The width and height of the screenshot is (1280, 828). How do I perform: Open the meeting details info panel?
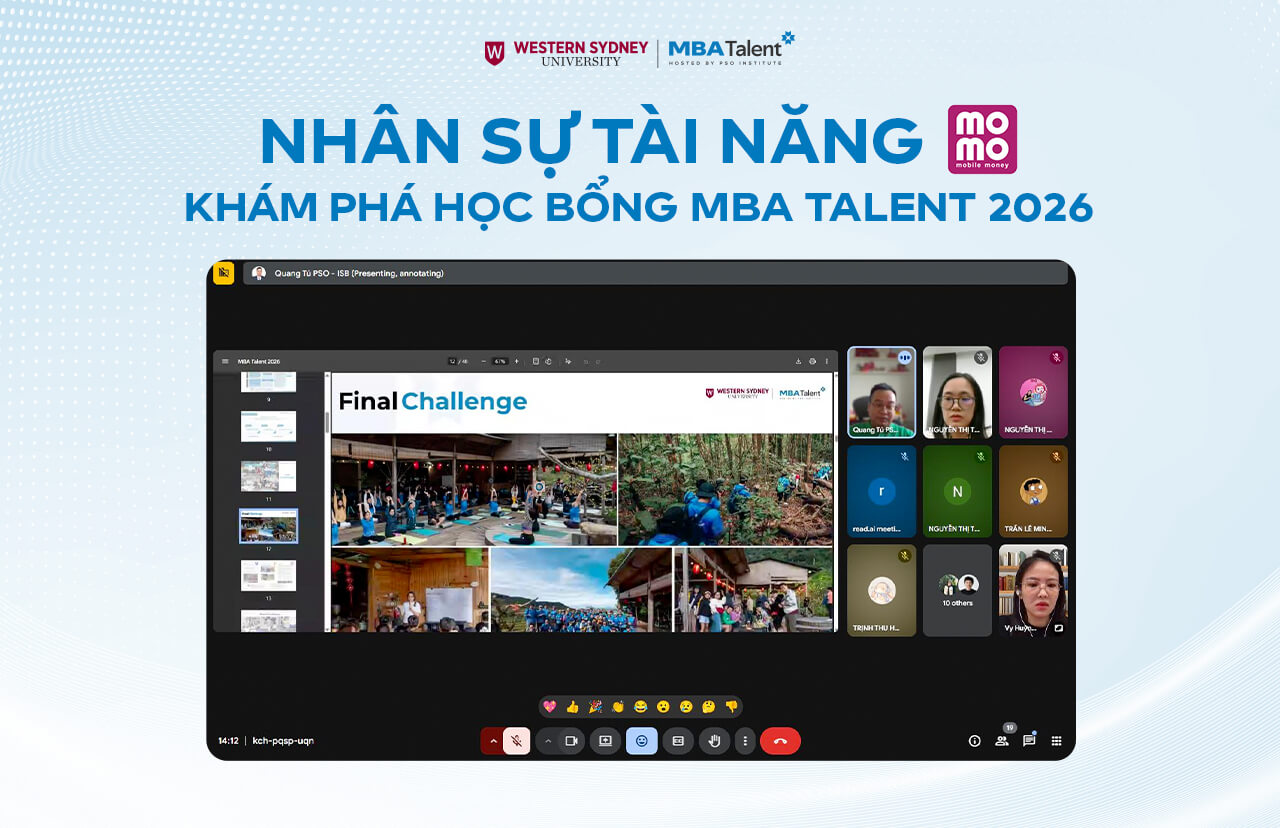point(974,741)
